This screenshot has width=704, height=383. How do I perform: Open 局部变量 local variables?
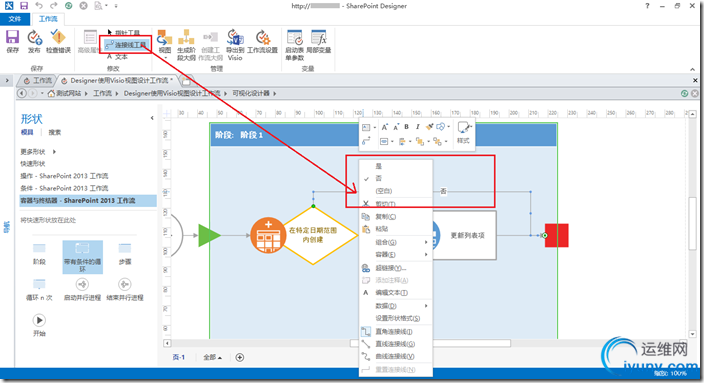click(319, 41)
